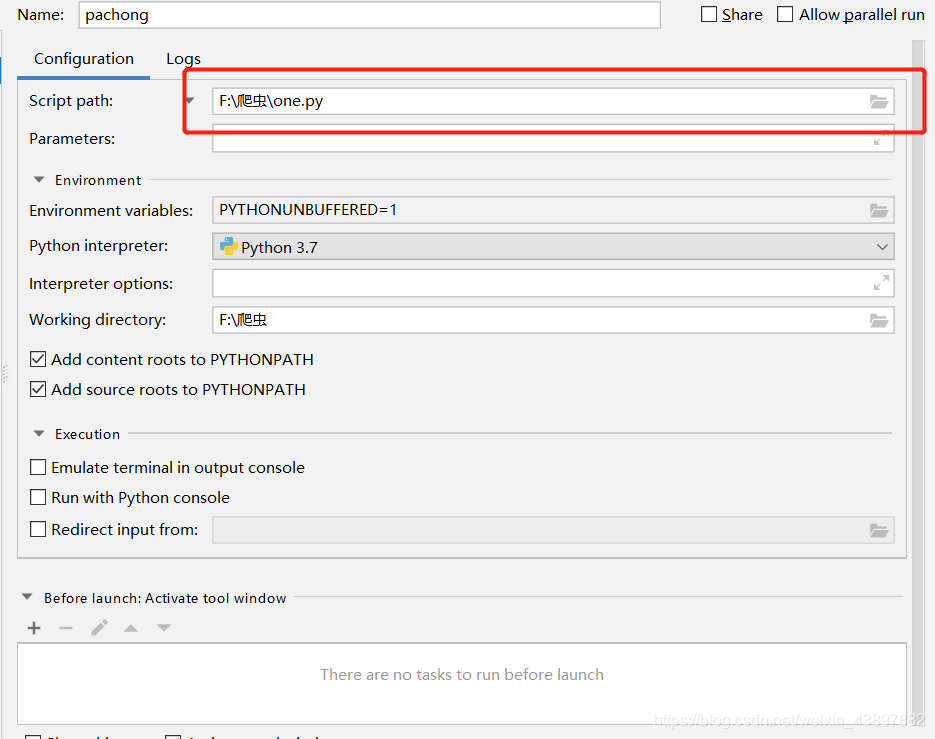Browse Redirect input from folder icon

(x=878, y=530)
